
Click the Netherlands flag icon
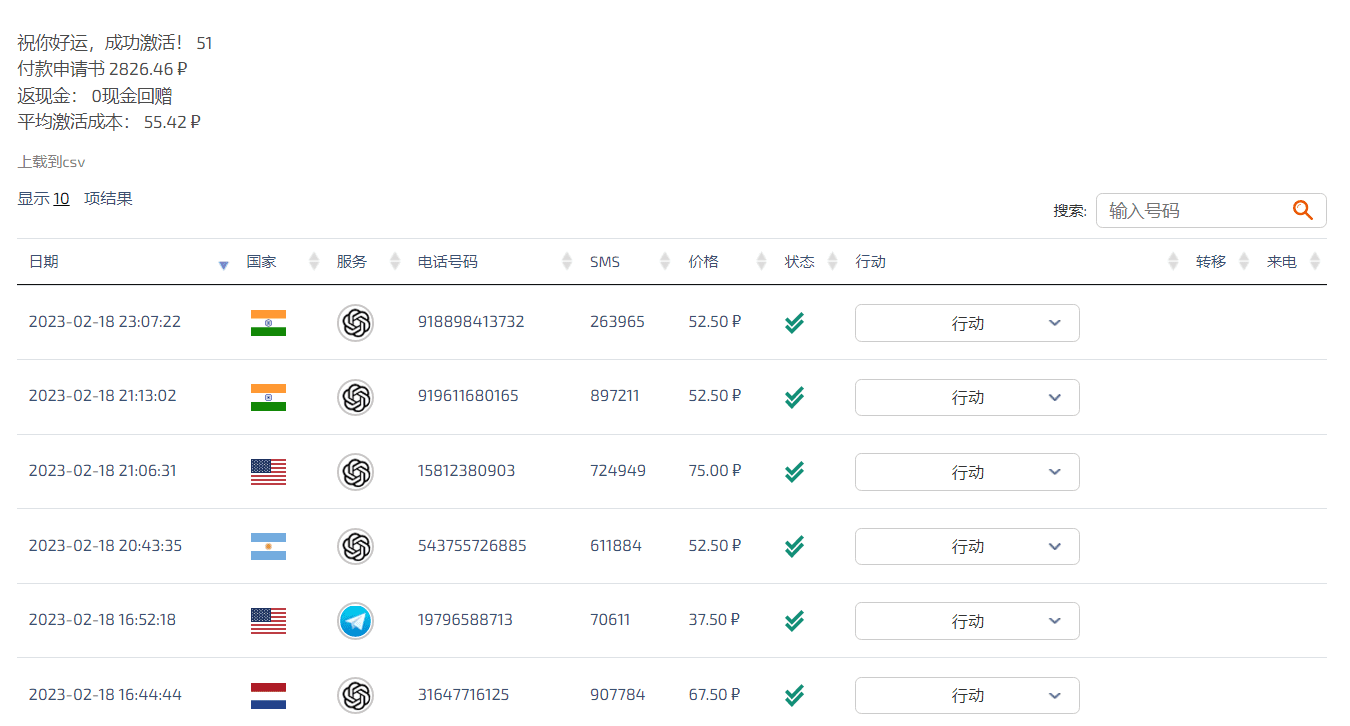pyautogui.click(x=268, y=695)
